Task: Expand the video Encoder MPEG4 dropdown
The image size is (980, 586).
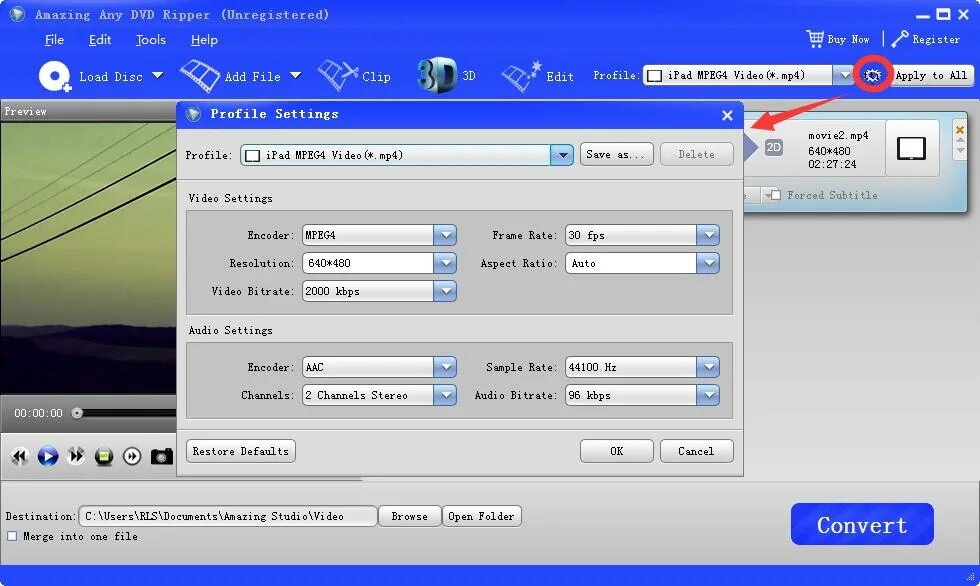Action: pyautogui.click(x=445, y=236)
